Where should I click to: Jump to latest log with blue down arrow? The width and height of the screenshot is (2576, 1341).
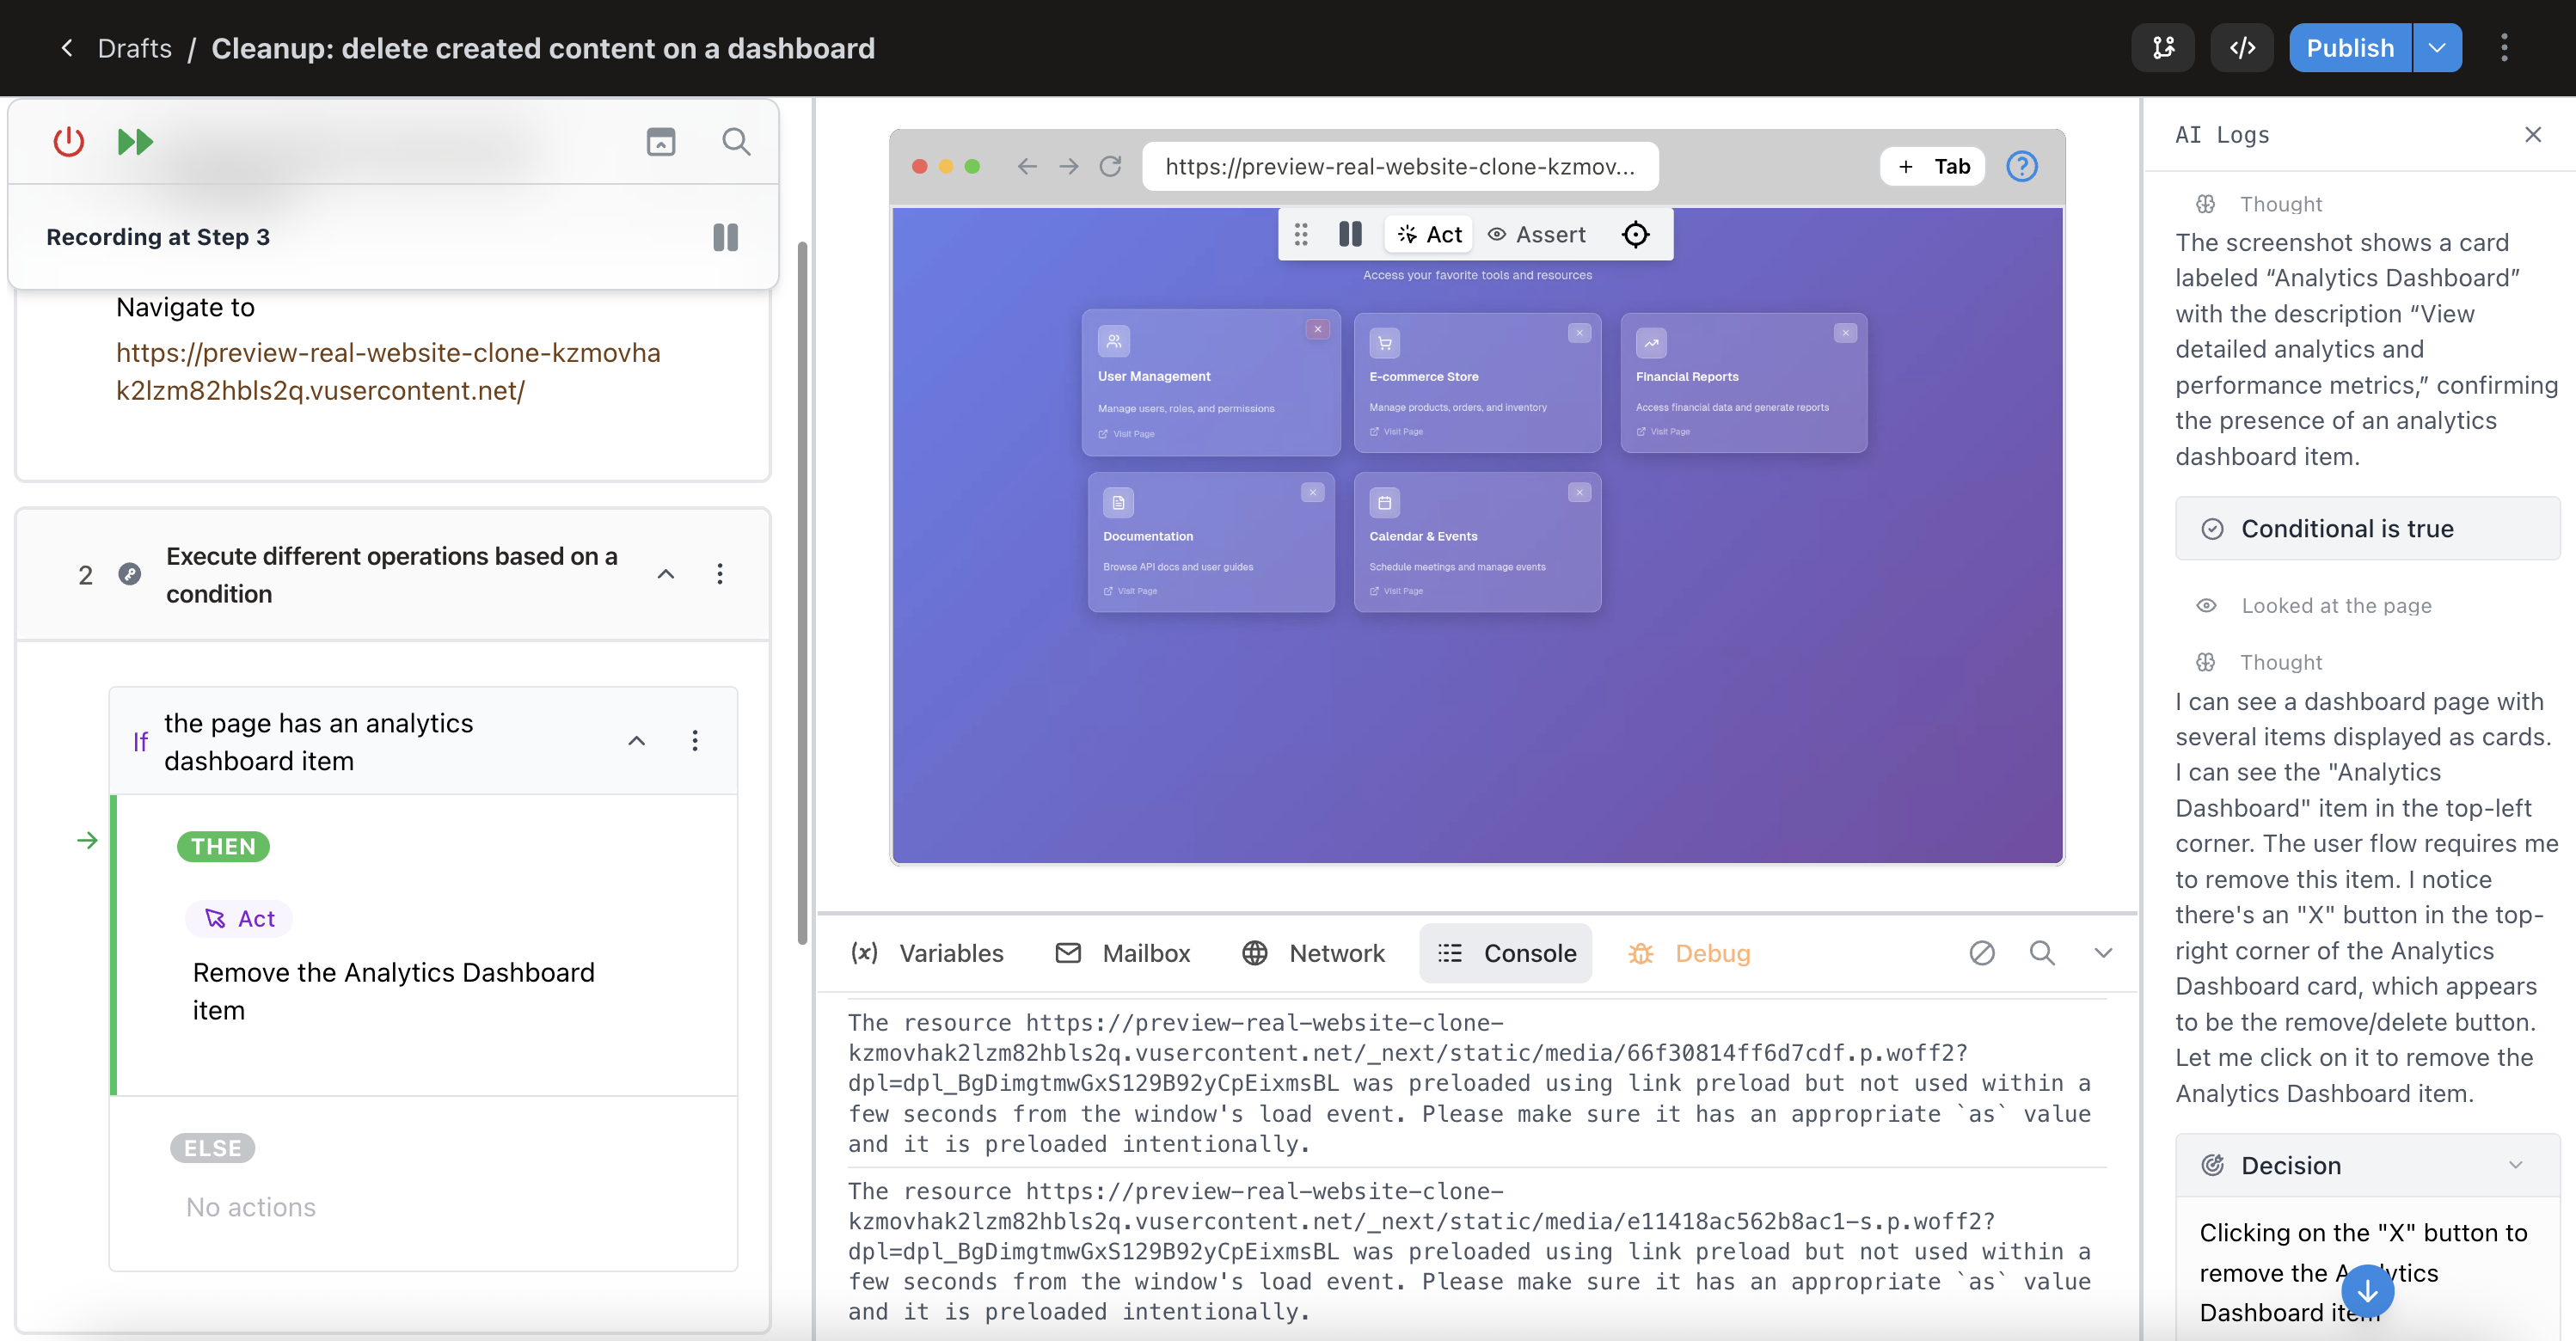tap(2367, 1291)
